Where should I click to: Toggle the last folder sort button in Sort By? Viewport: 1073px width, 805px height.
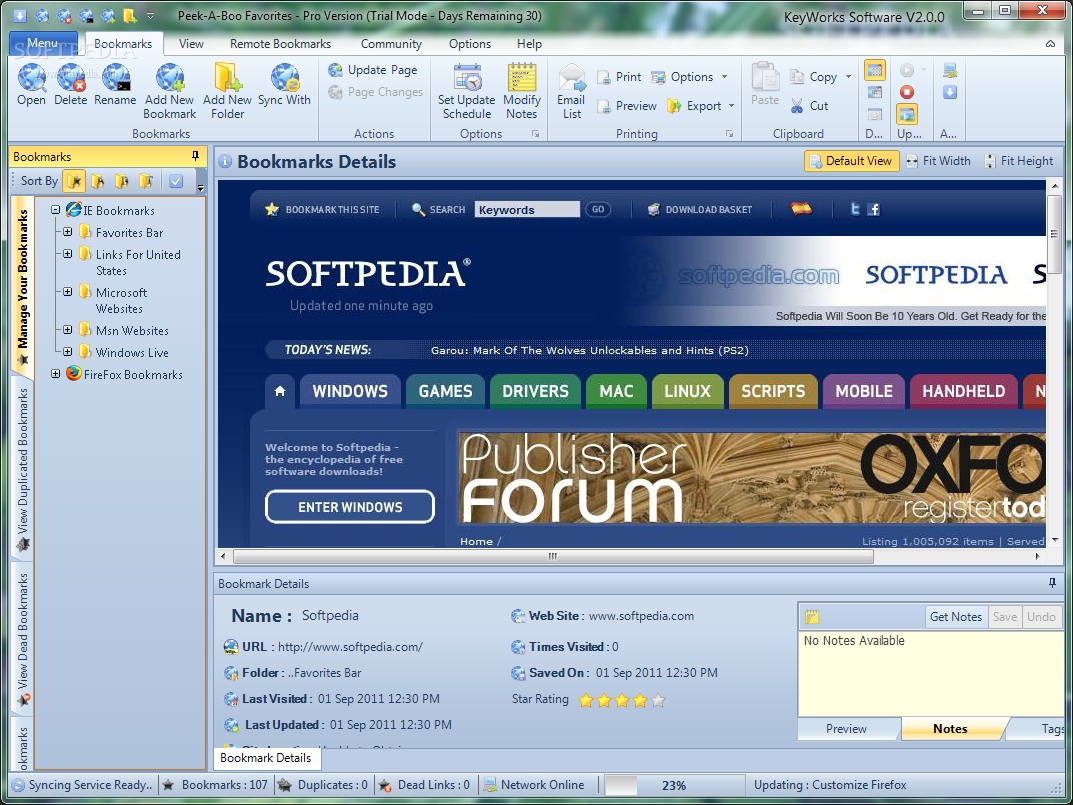tap(146, 181)
